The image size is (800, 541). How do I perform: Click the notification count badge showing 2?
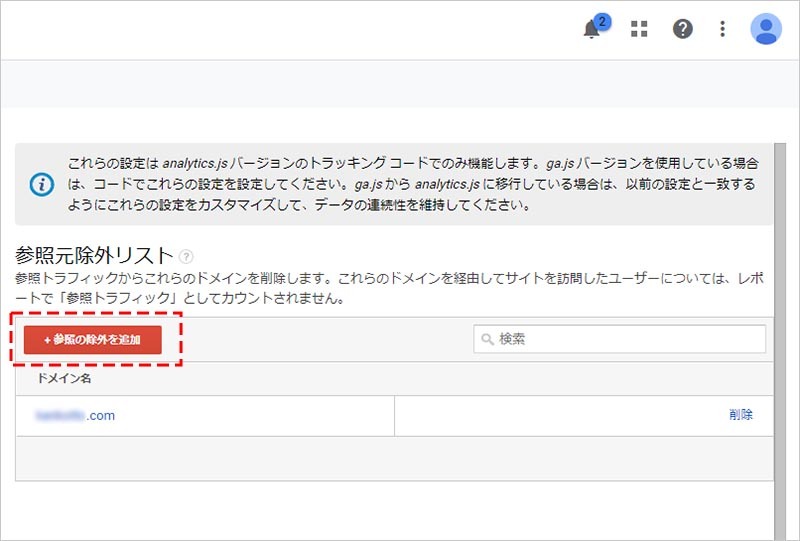(x=602, y=20)
